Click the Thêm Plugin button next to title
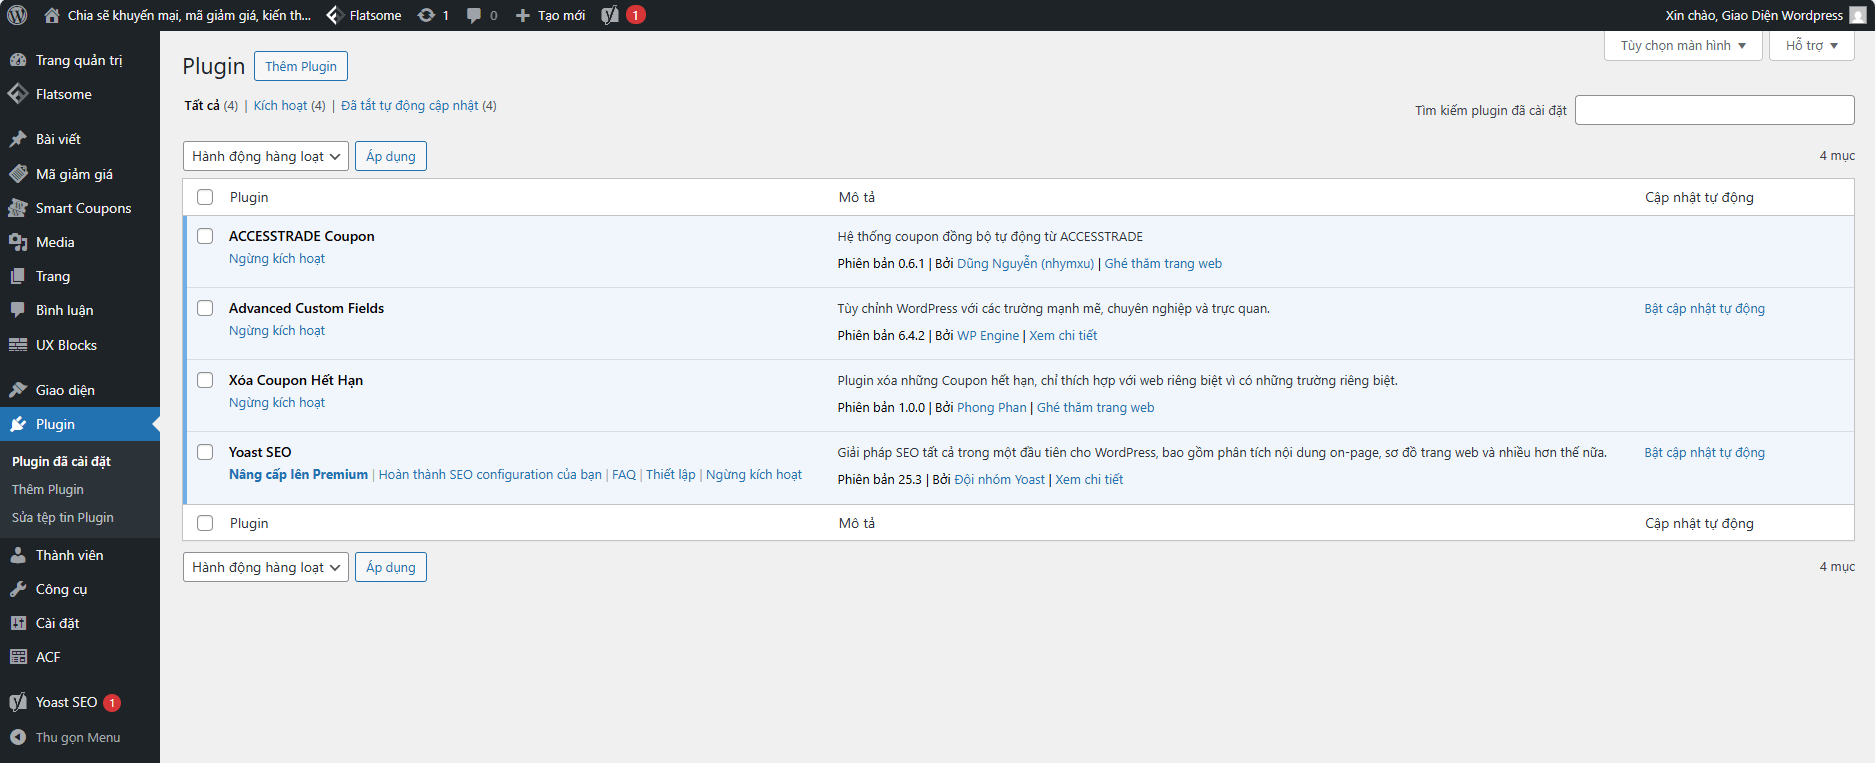Image resolution: width=1875 pixels, height=763 pixels. tap(301, 66)
